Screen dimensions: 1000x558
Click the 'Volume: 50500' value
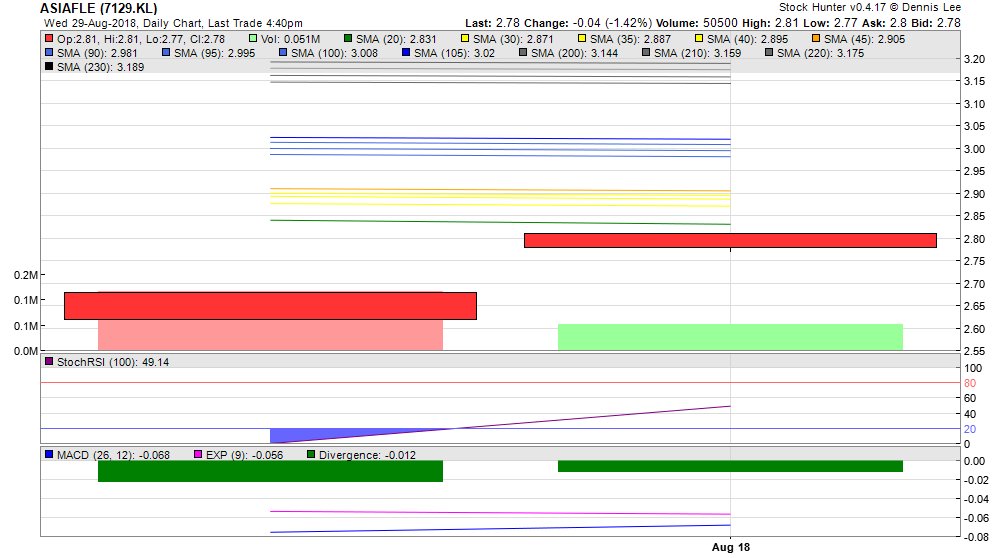(x=696, y=24)
